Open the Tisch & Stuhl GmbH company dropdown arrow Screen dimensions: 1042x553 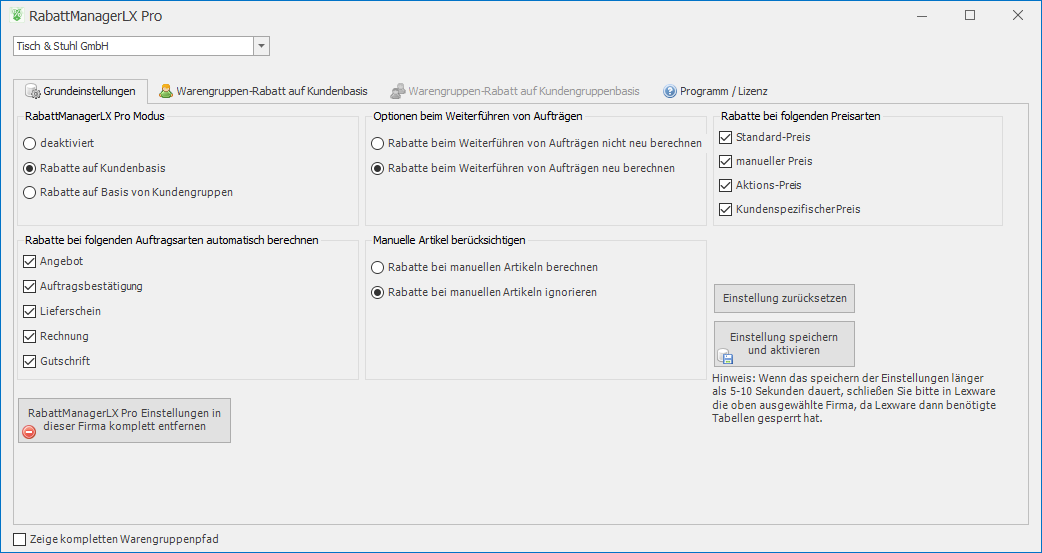261,47
